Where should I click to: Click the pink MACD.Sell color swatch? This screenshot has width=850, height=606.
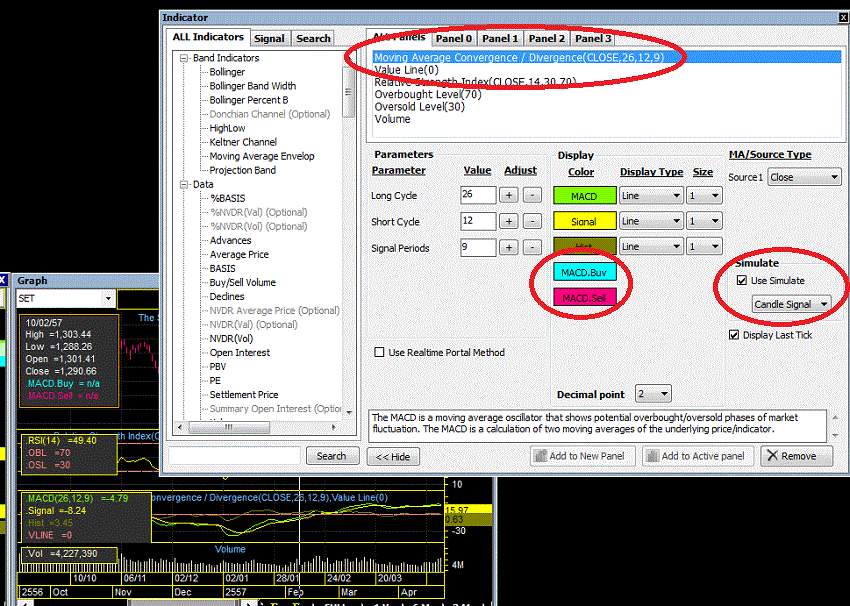(587, 298)
